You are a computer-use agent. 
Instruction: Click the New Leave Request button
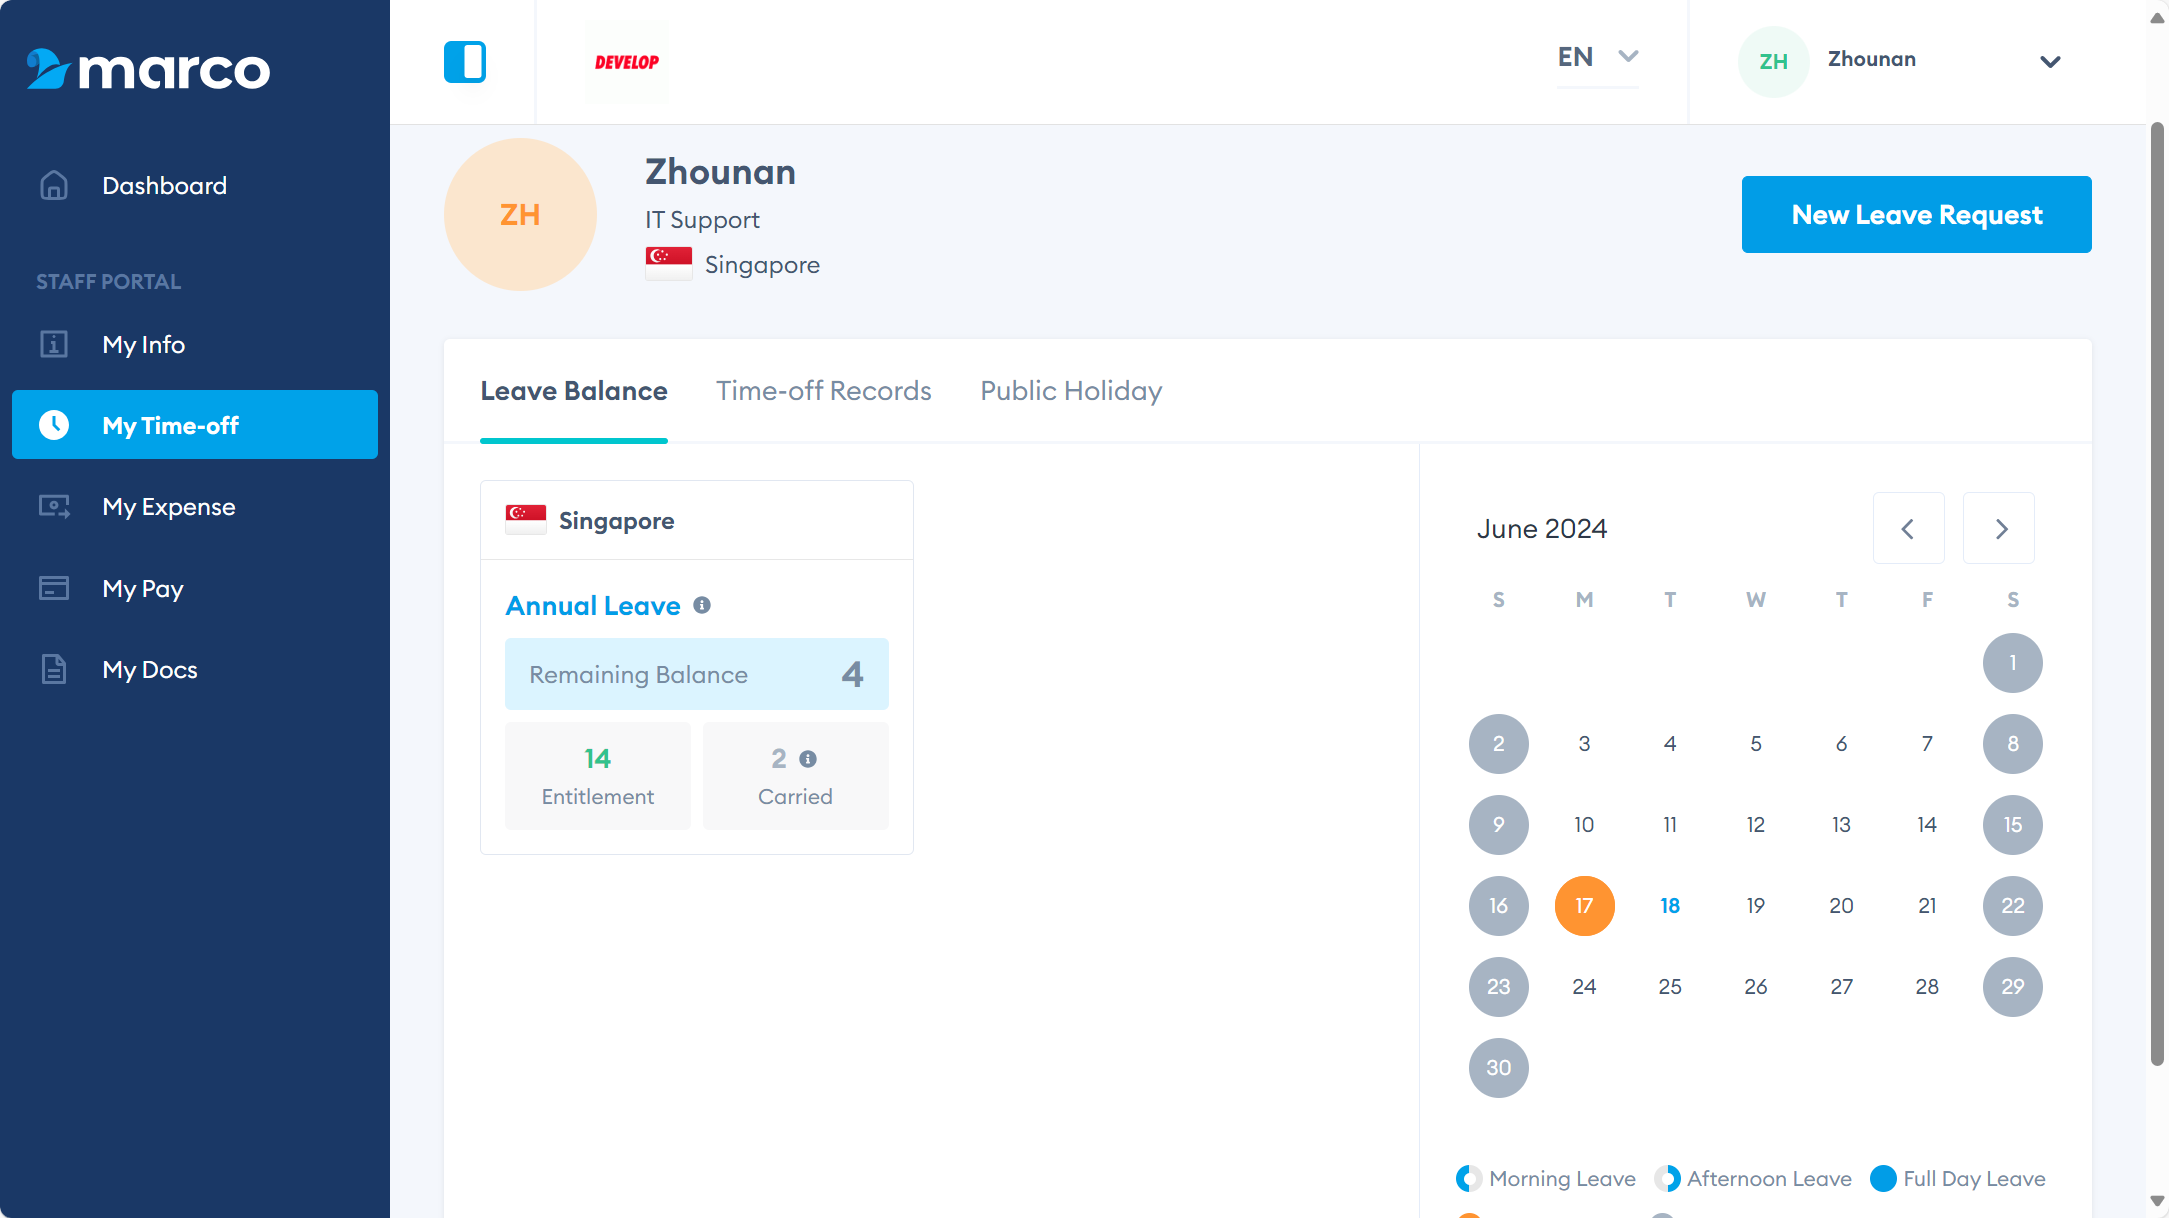click(1916, 215)
